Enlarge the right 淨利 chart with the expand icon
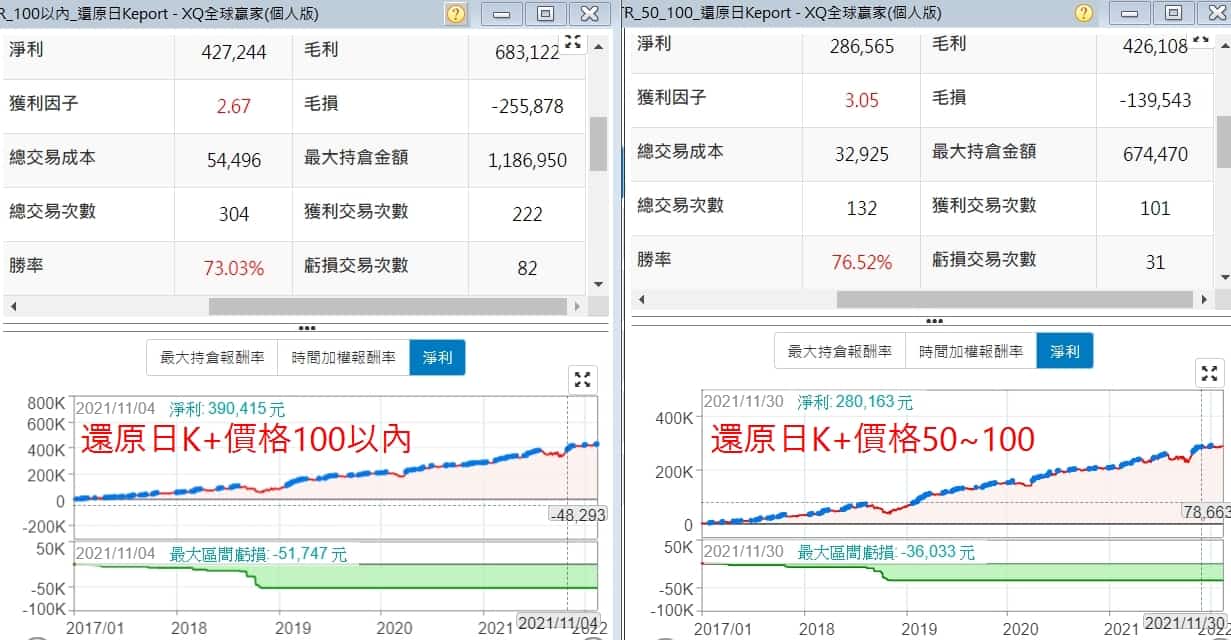This screenshot has height=640, width=1231. click(1211, 374)
